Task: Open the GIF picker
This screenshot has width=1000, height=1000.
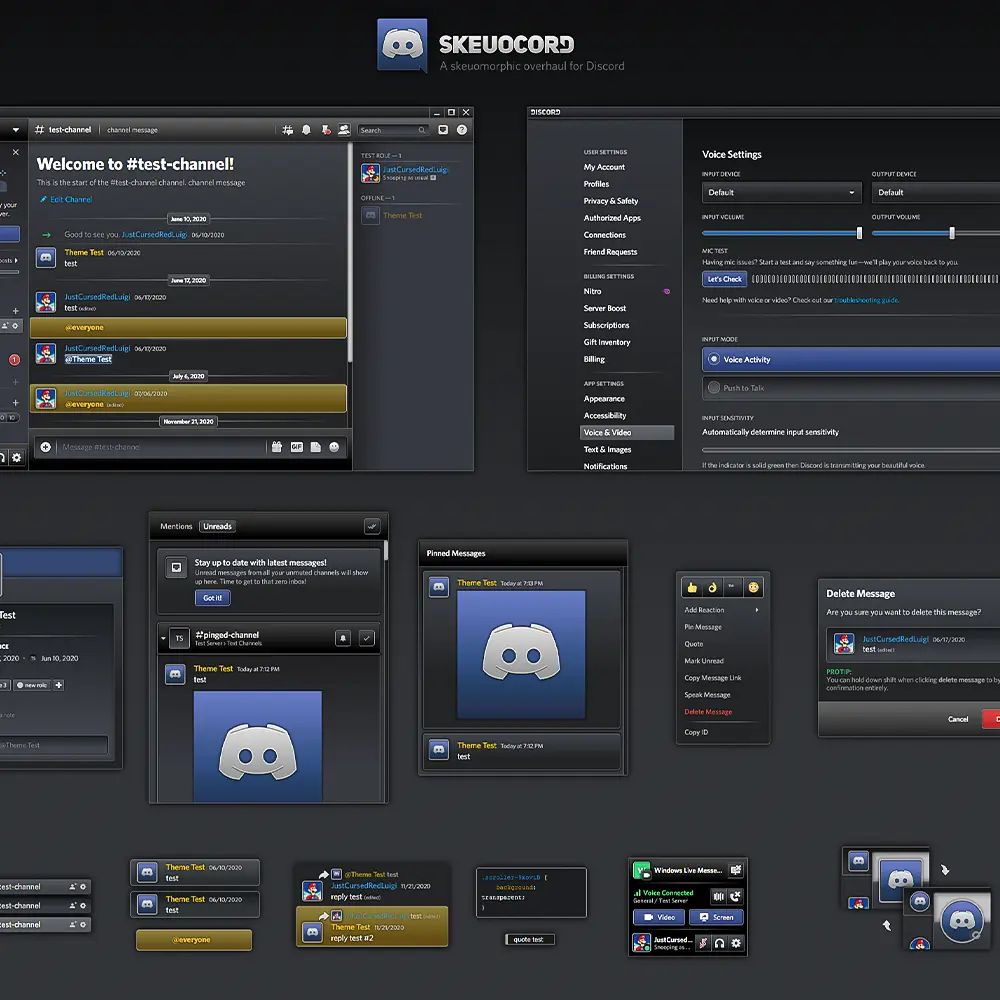Action: pos(297,447)
